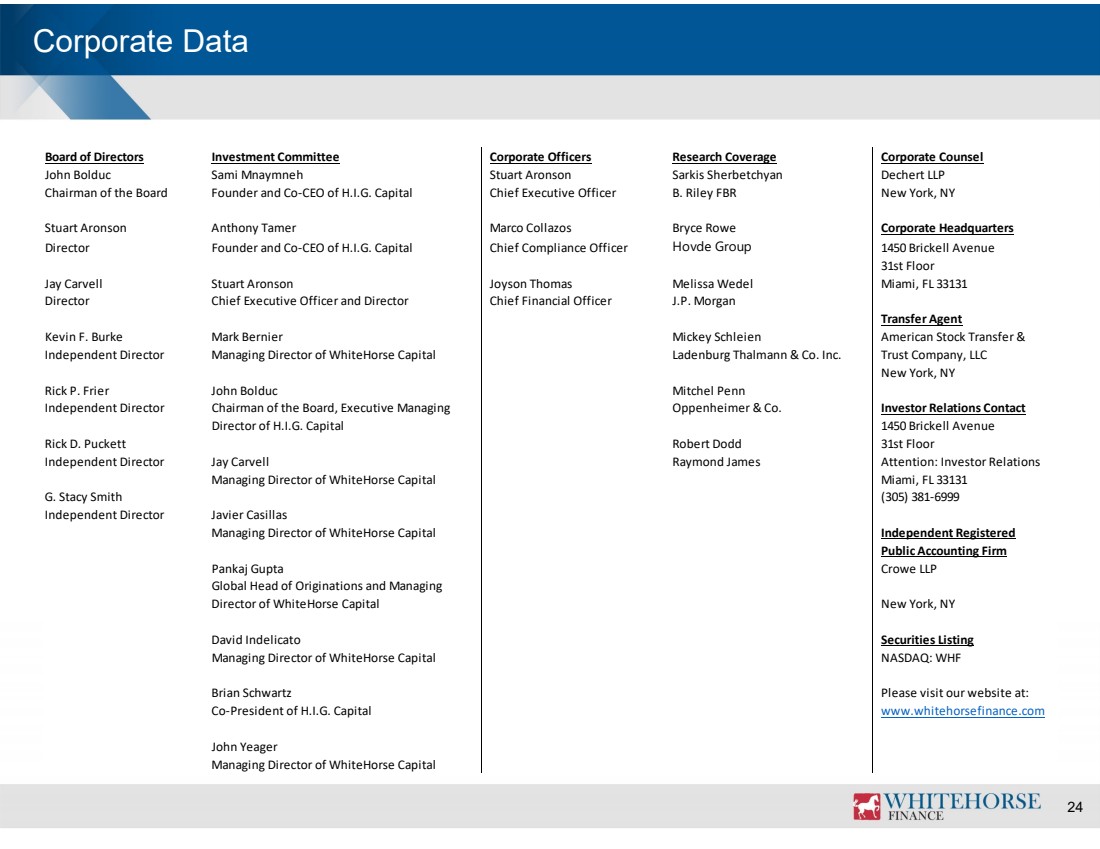
Task: Click the 'Securities Listing' heading
Action: point(927,640)
